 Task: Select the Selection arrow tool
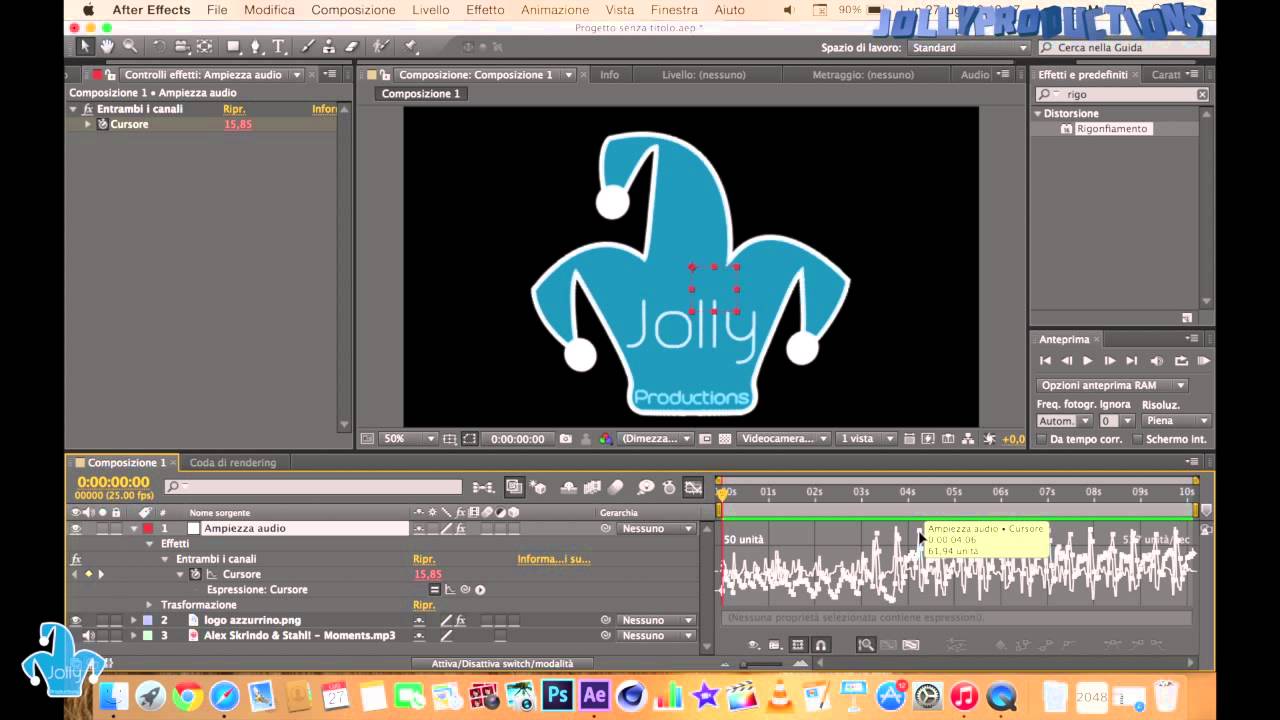[x=85, y=46]
